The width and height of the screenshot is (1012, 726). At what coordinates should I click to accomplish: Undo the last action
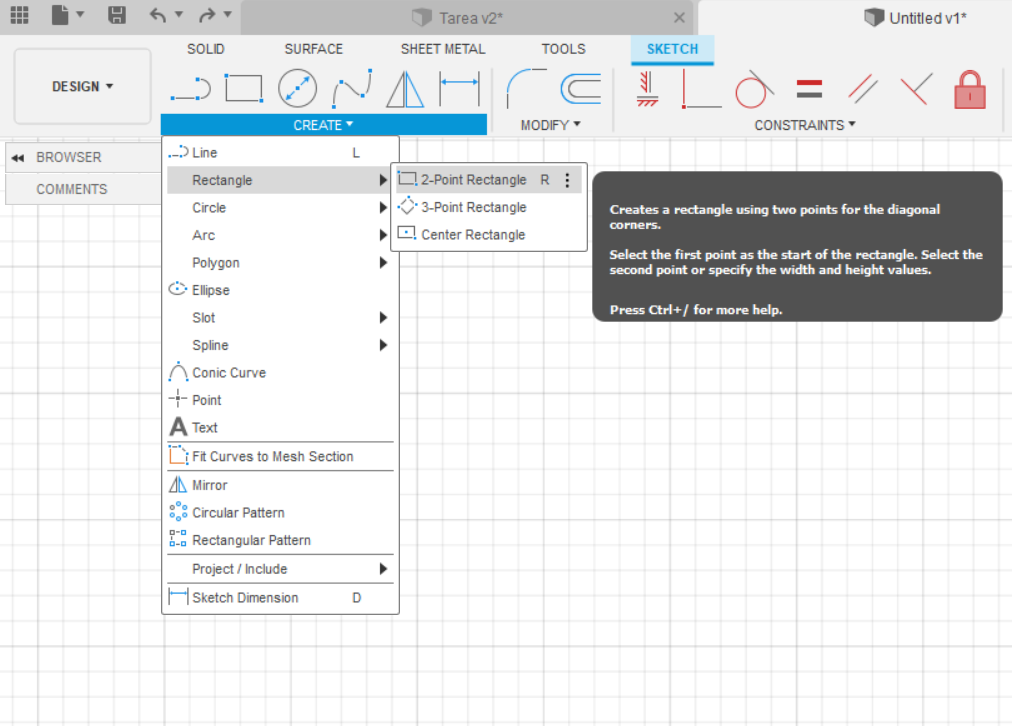[x=157, y=14]
